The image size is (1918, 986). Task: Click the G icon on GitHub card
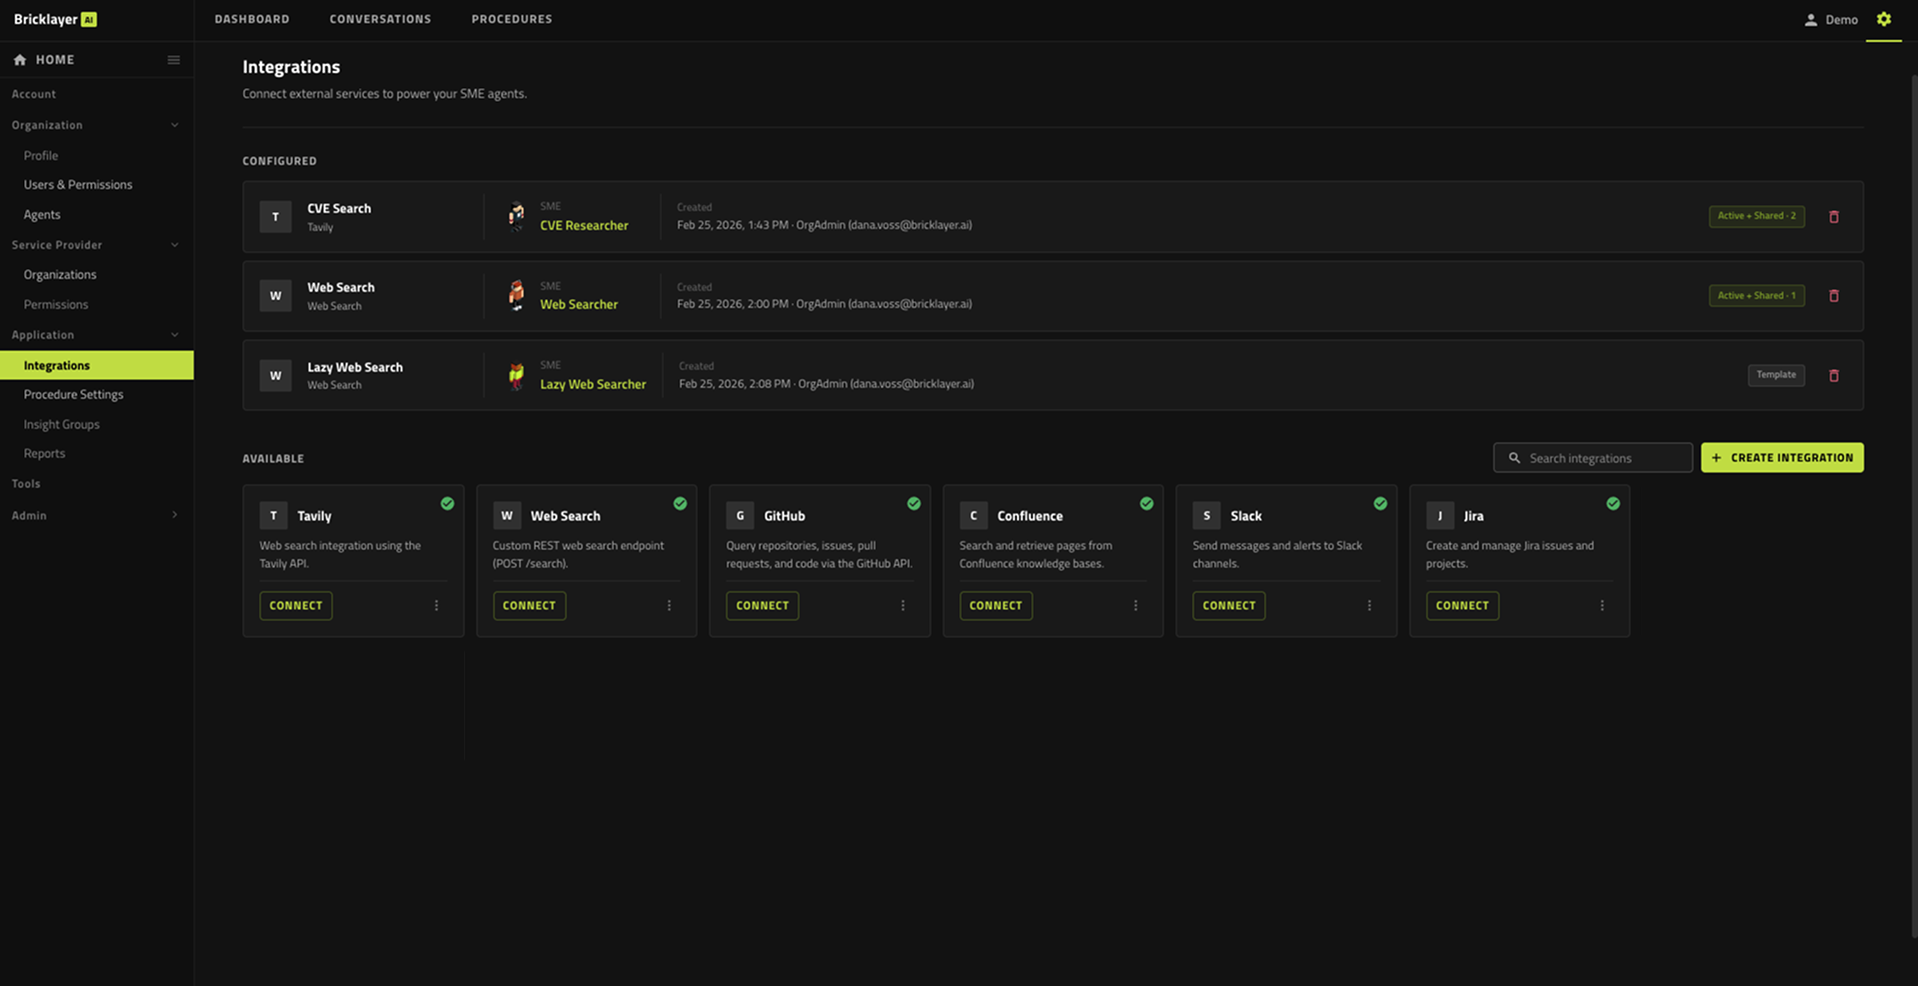[x=740, y=516]
